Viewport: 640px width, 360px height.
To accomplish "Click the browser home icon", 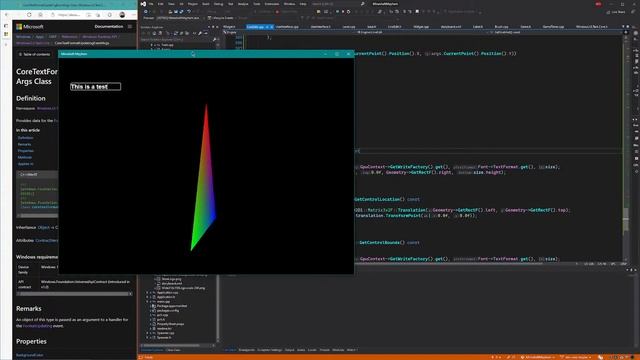I will point(40,15).
